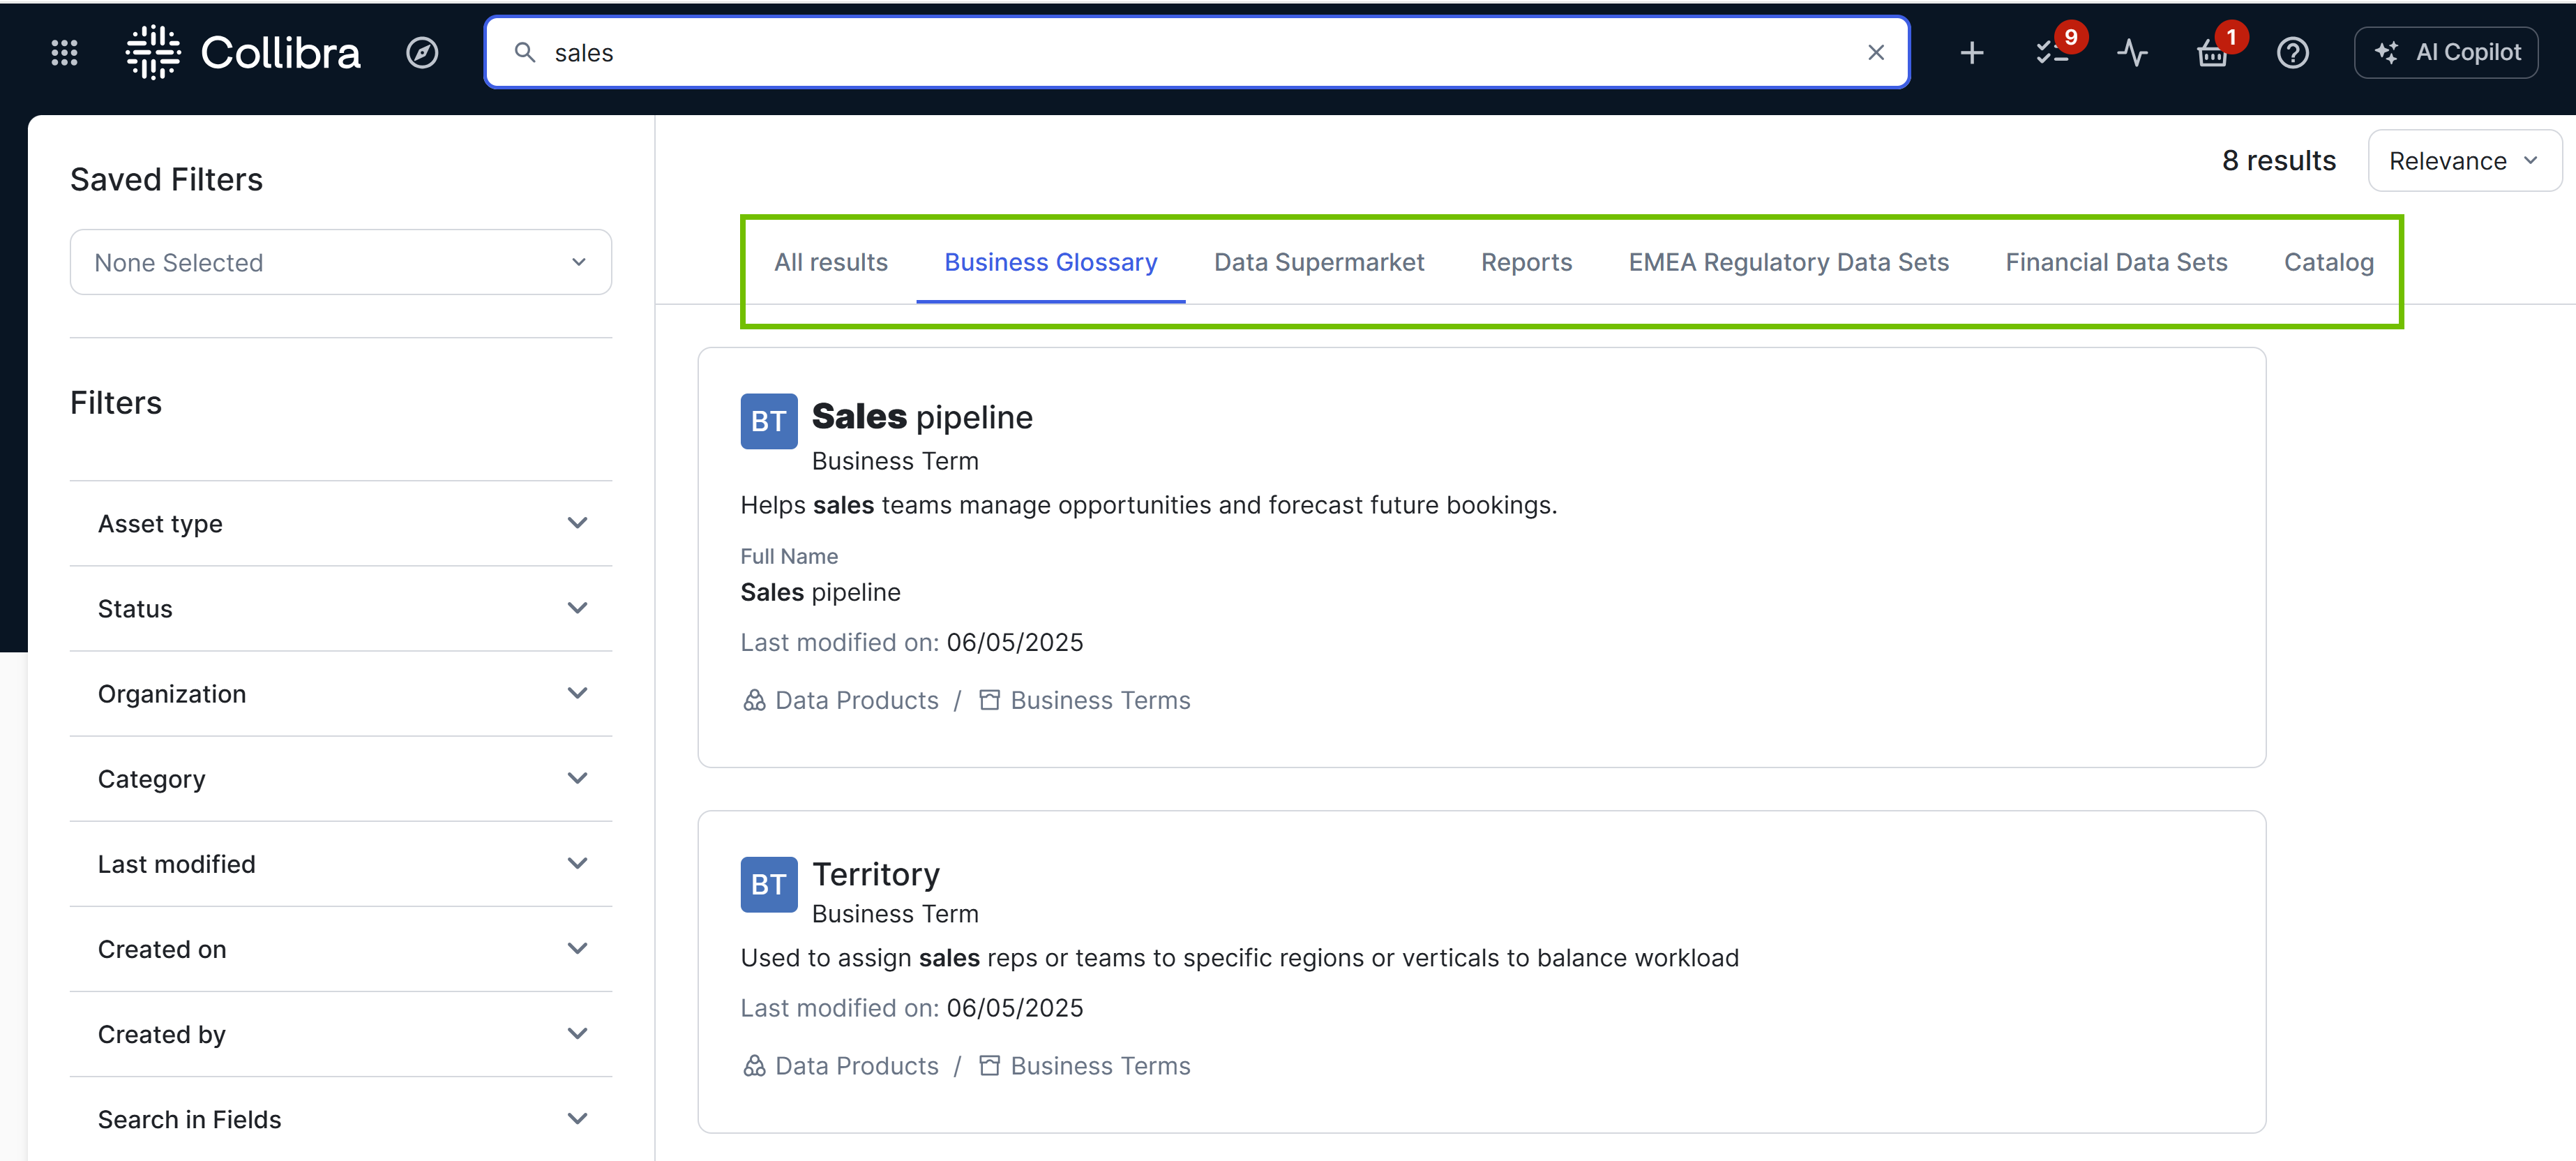This screenshot has width=2576, height=1161.
Task: Open activity via the pulse icon
Action: pyautogui.click(x=2132, y=52)
